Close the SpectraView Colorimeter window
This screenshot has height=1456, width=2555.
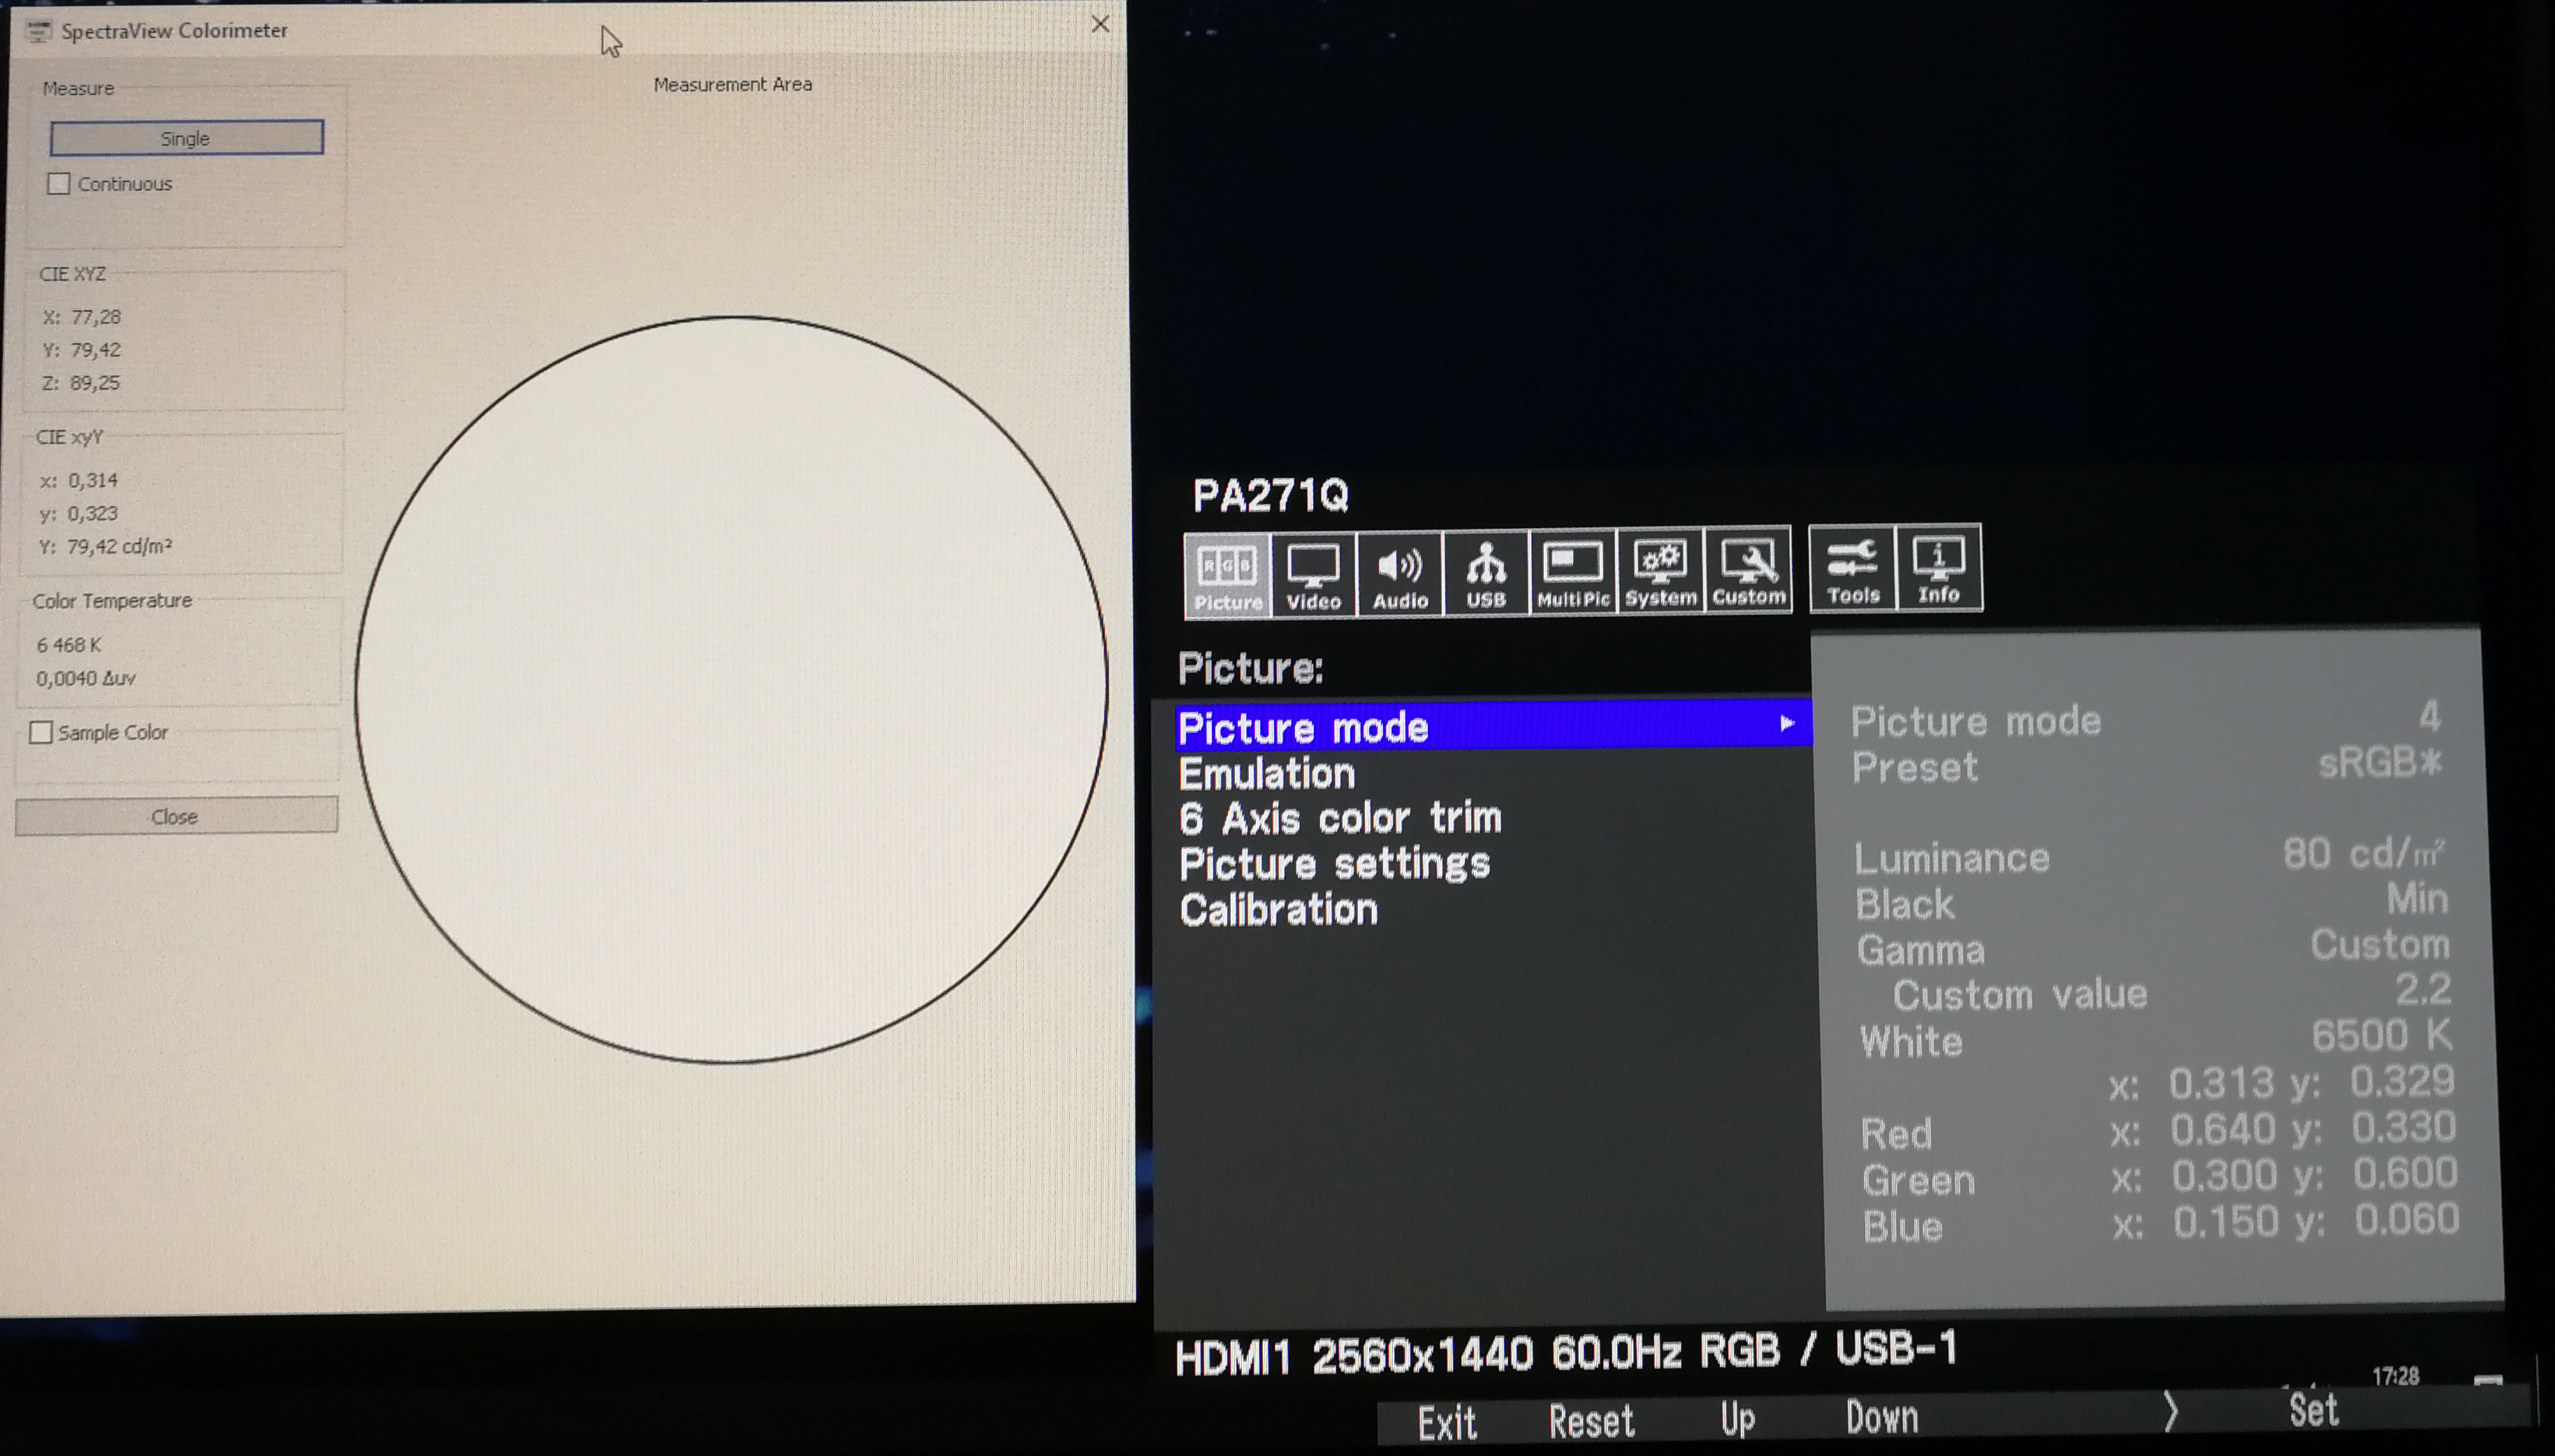coord(1100,24)
